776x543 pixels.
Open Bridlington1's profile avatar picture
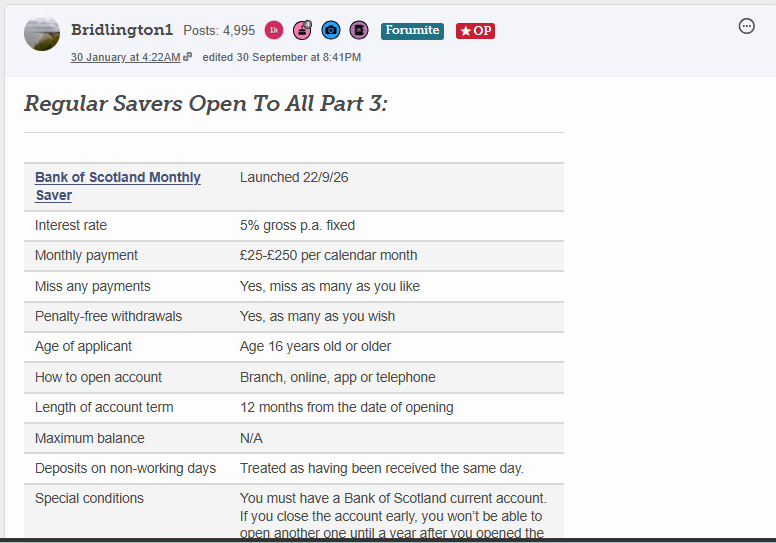click(42, 33)
